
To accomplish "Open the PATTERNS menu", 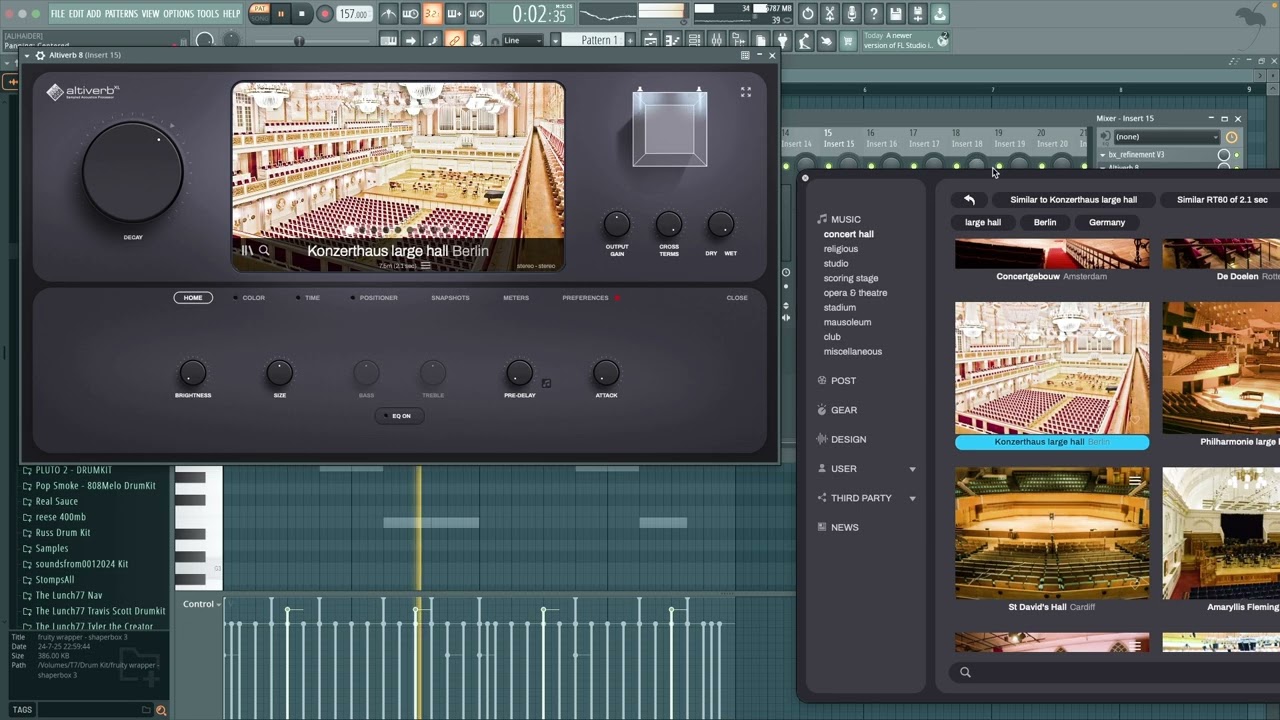I will pyautogui.click(x=121, y=14).
